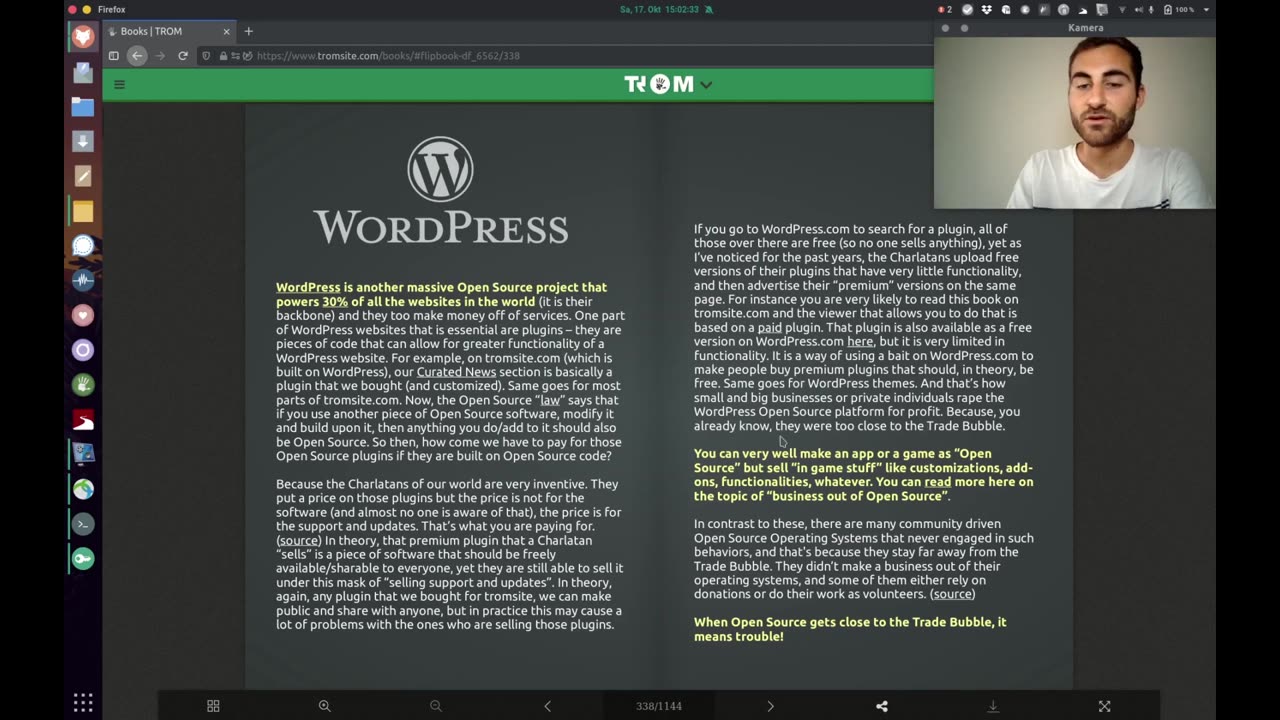Open the green key password manager in dock
The width and height of the screenshot is (1280, 720).
[x=83, y=559]
